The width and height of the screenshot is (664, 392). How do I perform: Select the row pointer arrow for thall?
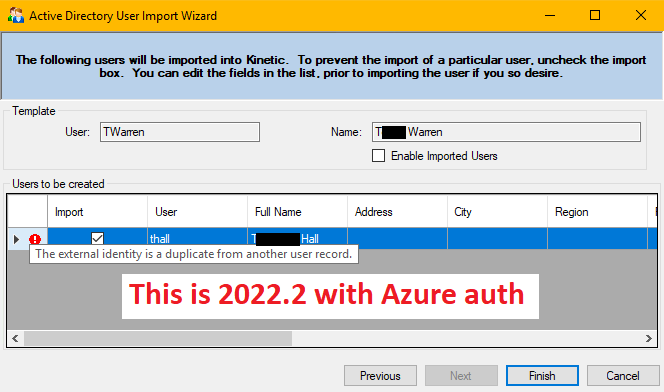(16, 239)
